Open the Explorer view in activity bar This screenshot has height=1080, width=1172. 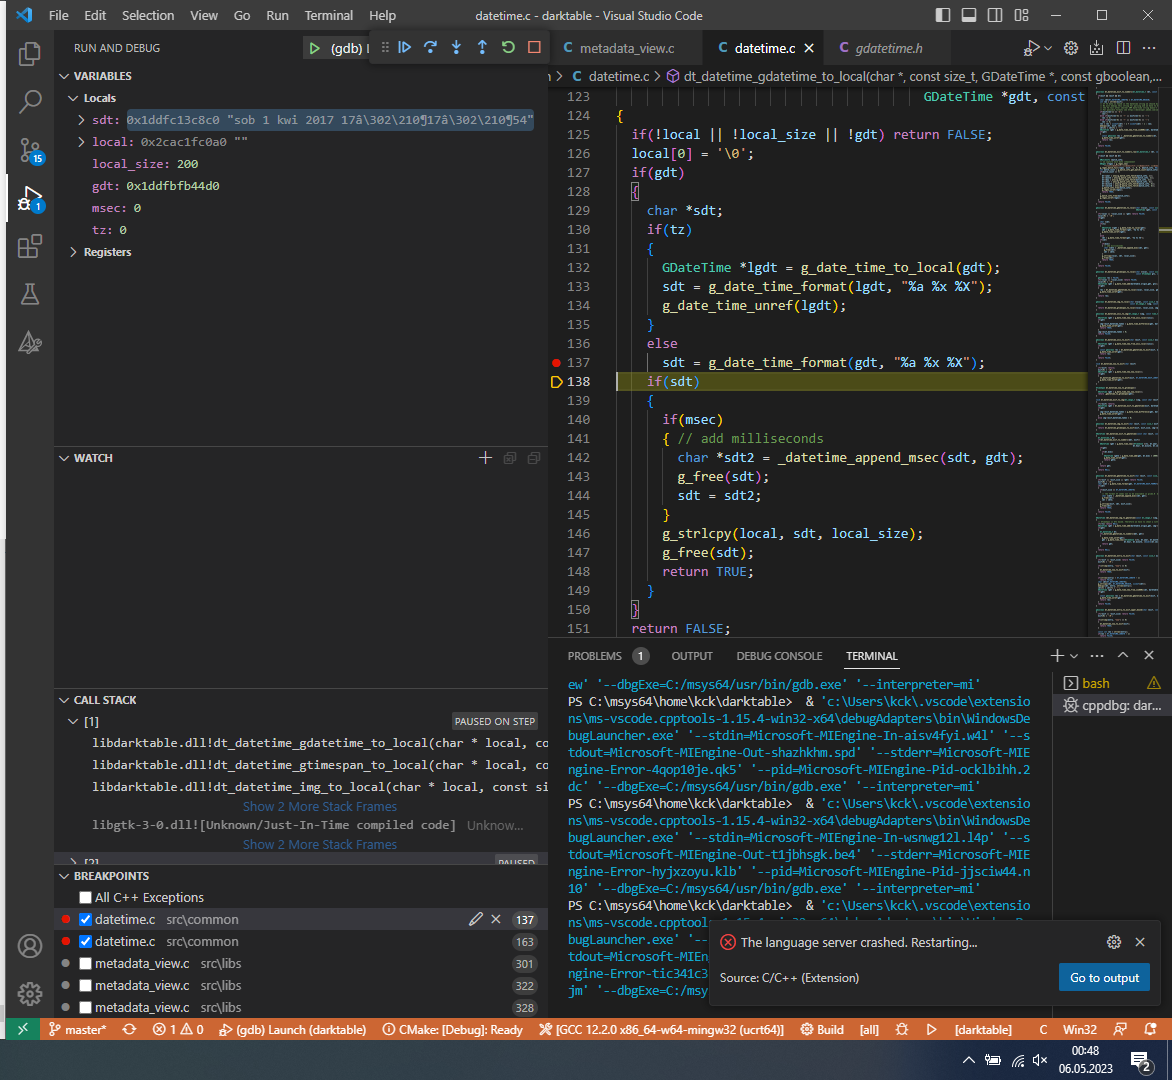point(30,54)
